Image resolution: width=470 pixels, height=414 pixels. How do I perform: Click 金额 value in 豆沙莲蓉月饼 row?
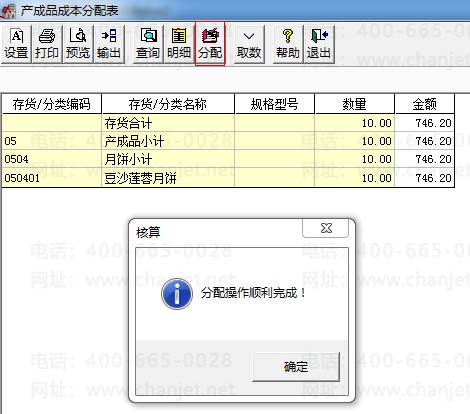click(x=425, y=178)
